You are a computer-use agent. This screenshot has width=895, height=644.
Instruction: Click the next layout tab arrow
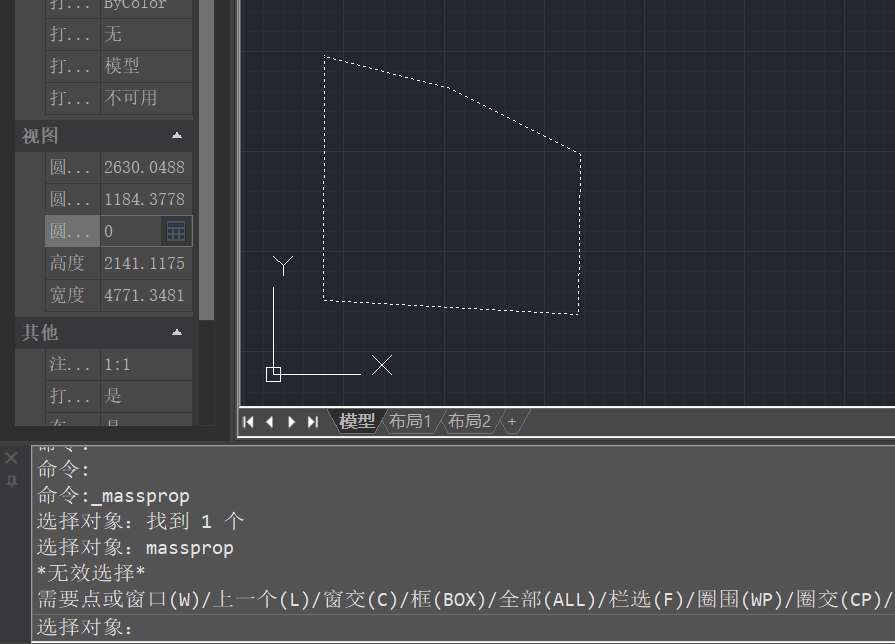point(291,422)
